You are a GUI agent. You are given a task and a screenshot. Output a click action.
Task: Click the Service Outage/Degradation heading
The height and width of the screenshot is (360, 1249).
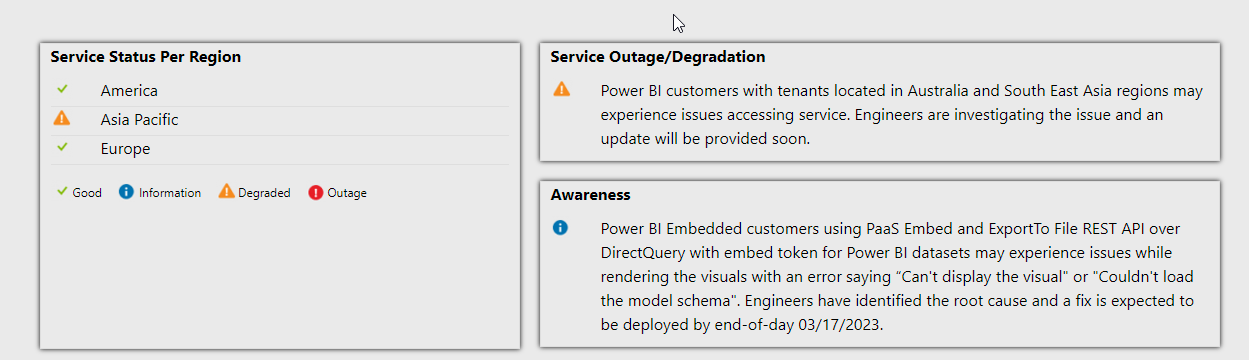[x=658, y=57]
